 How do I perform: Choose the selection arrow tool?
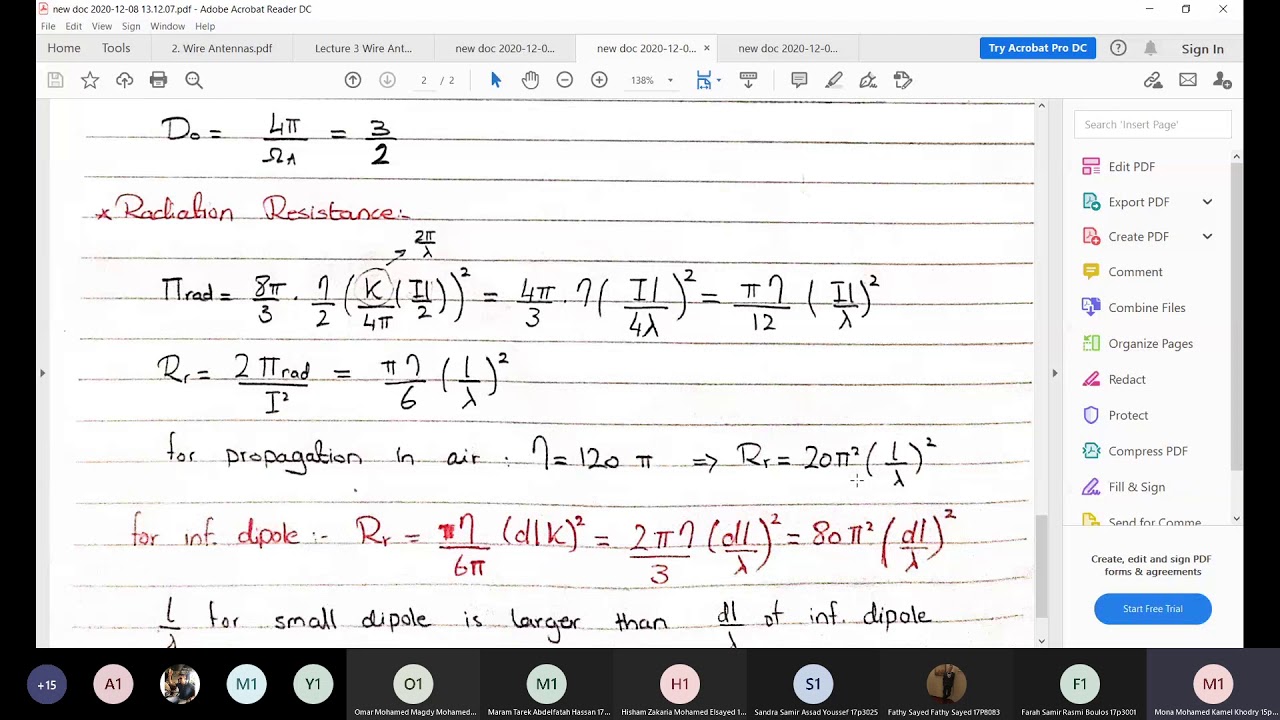(x=496, y=80)
